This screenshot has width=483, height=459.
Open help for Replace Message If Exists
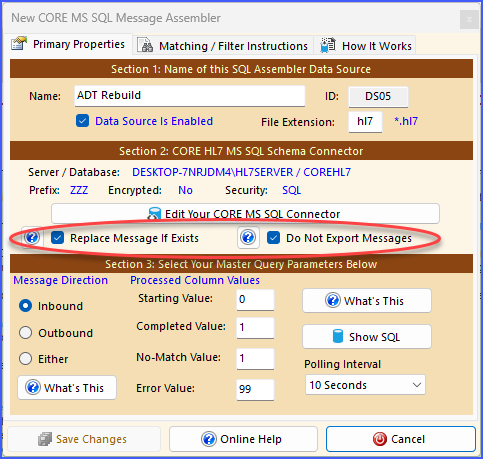tap(32, 238)
